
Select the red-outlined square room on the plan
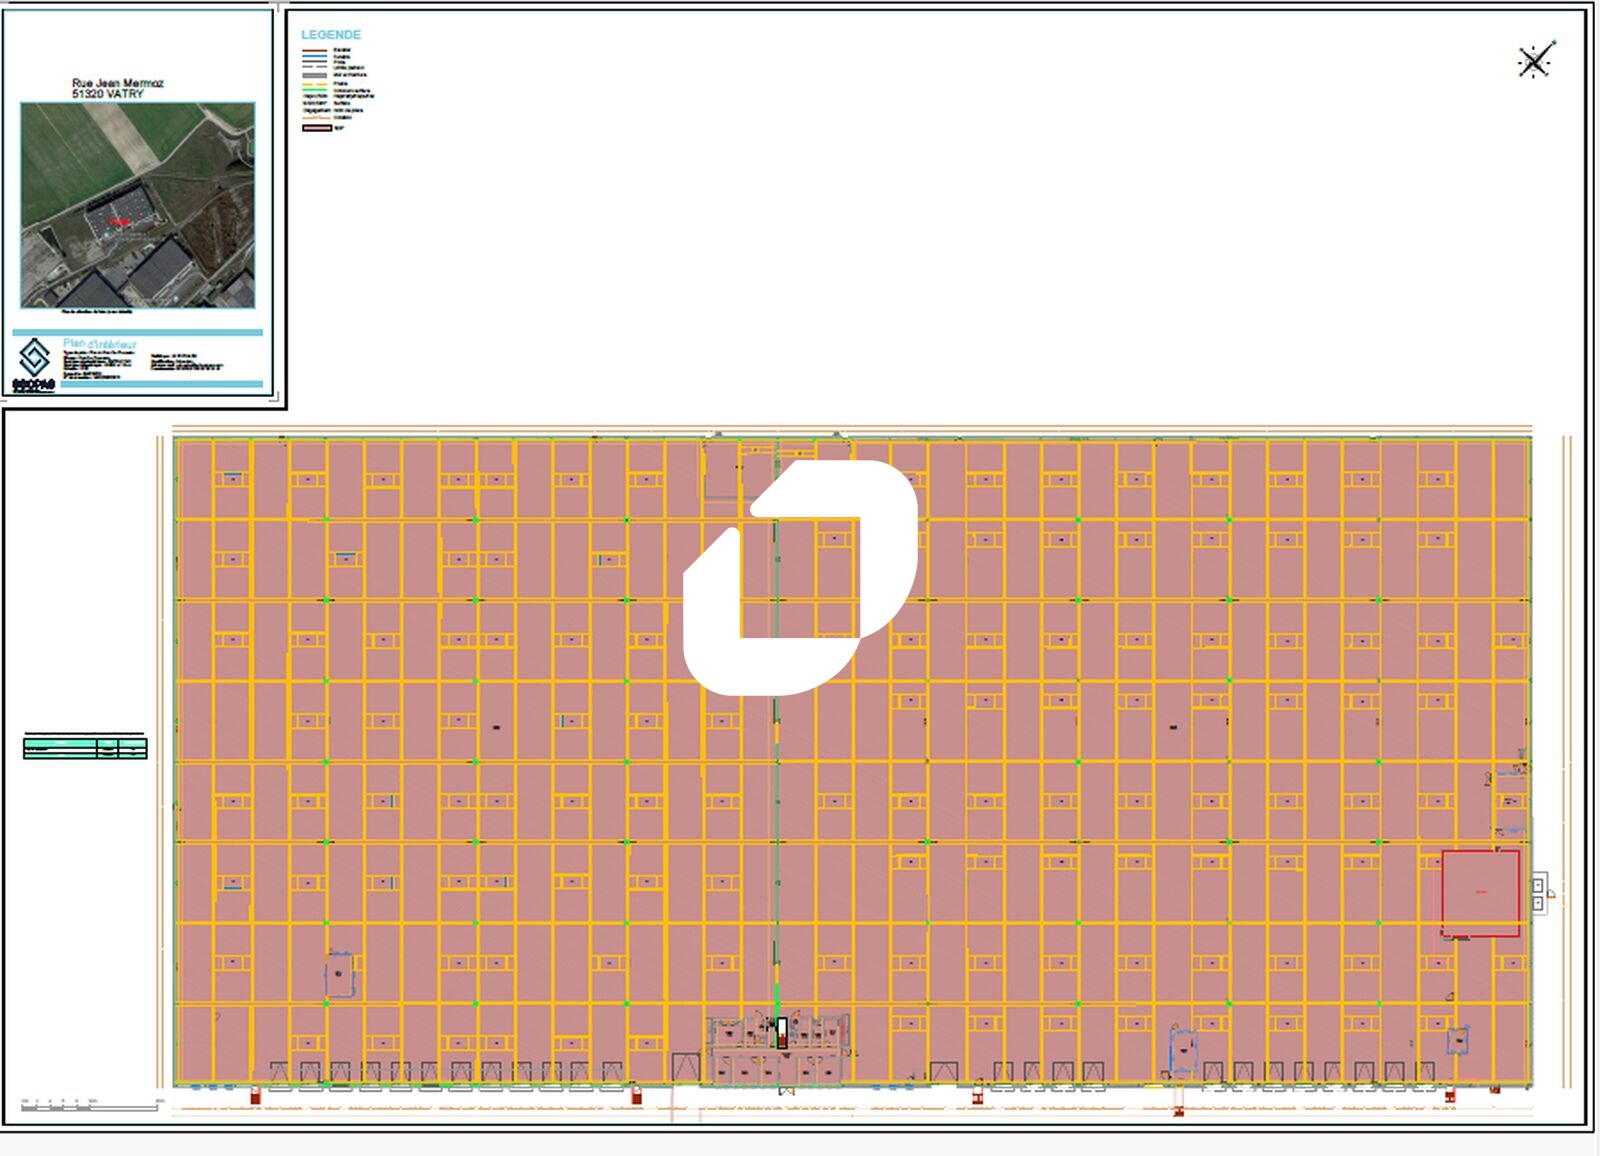point(1480,893)
